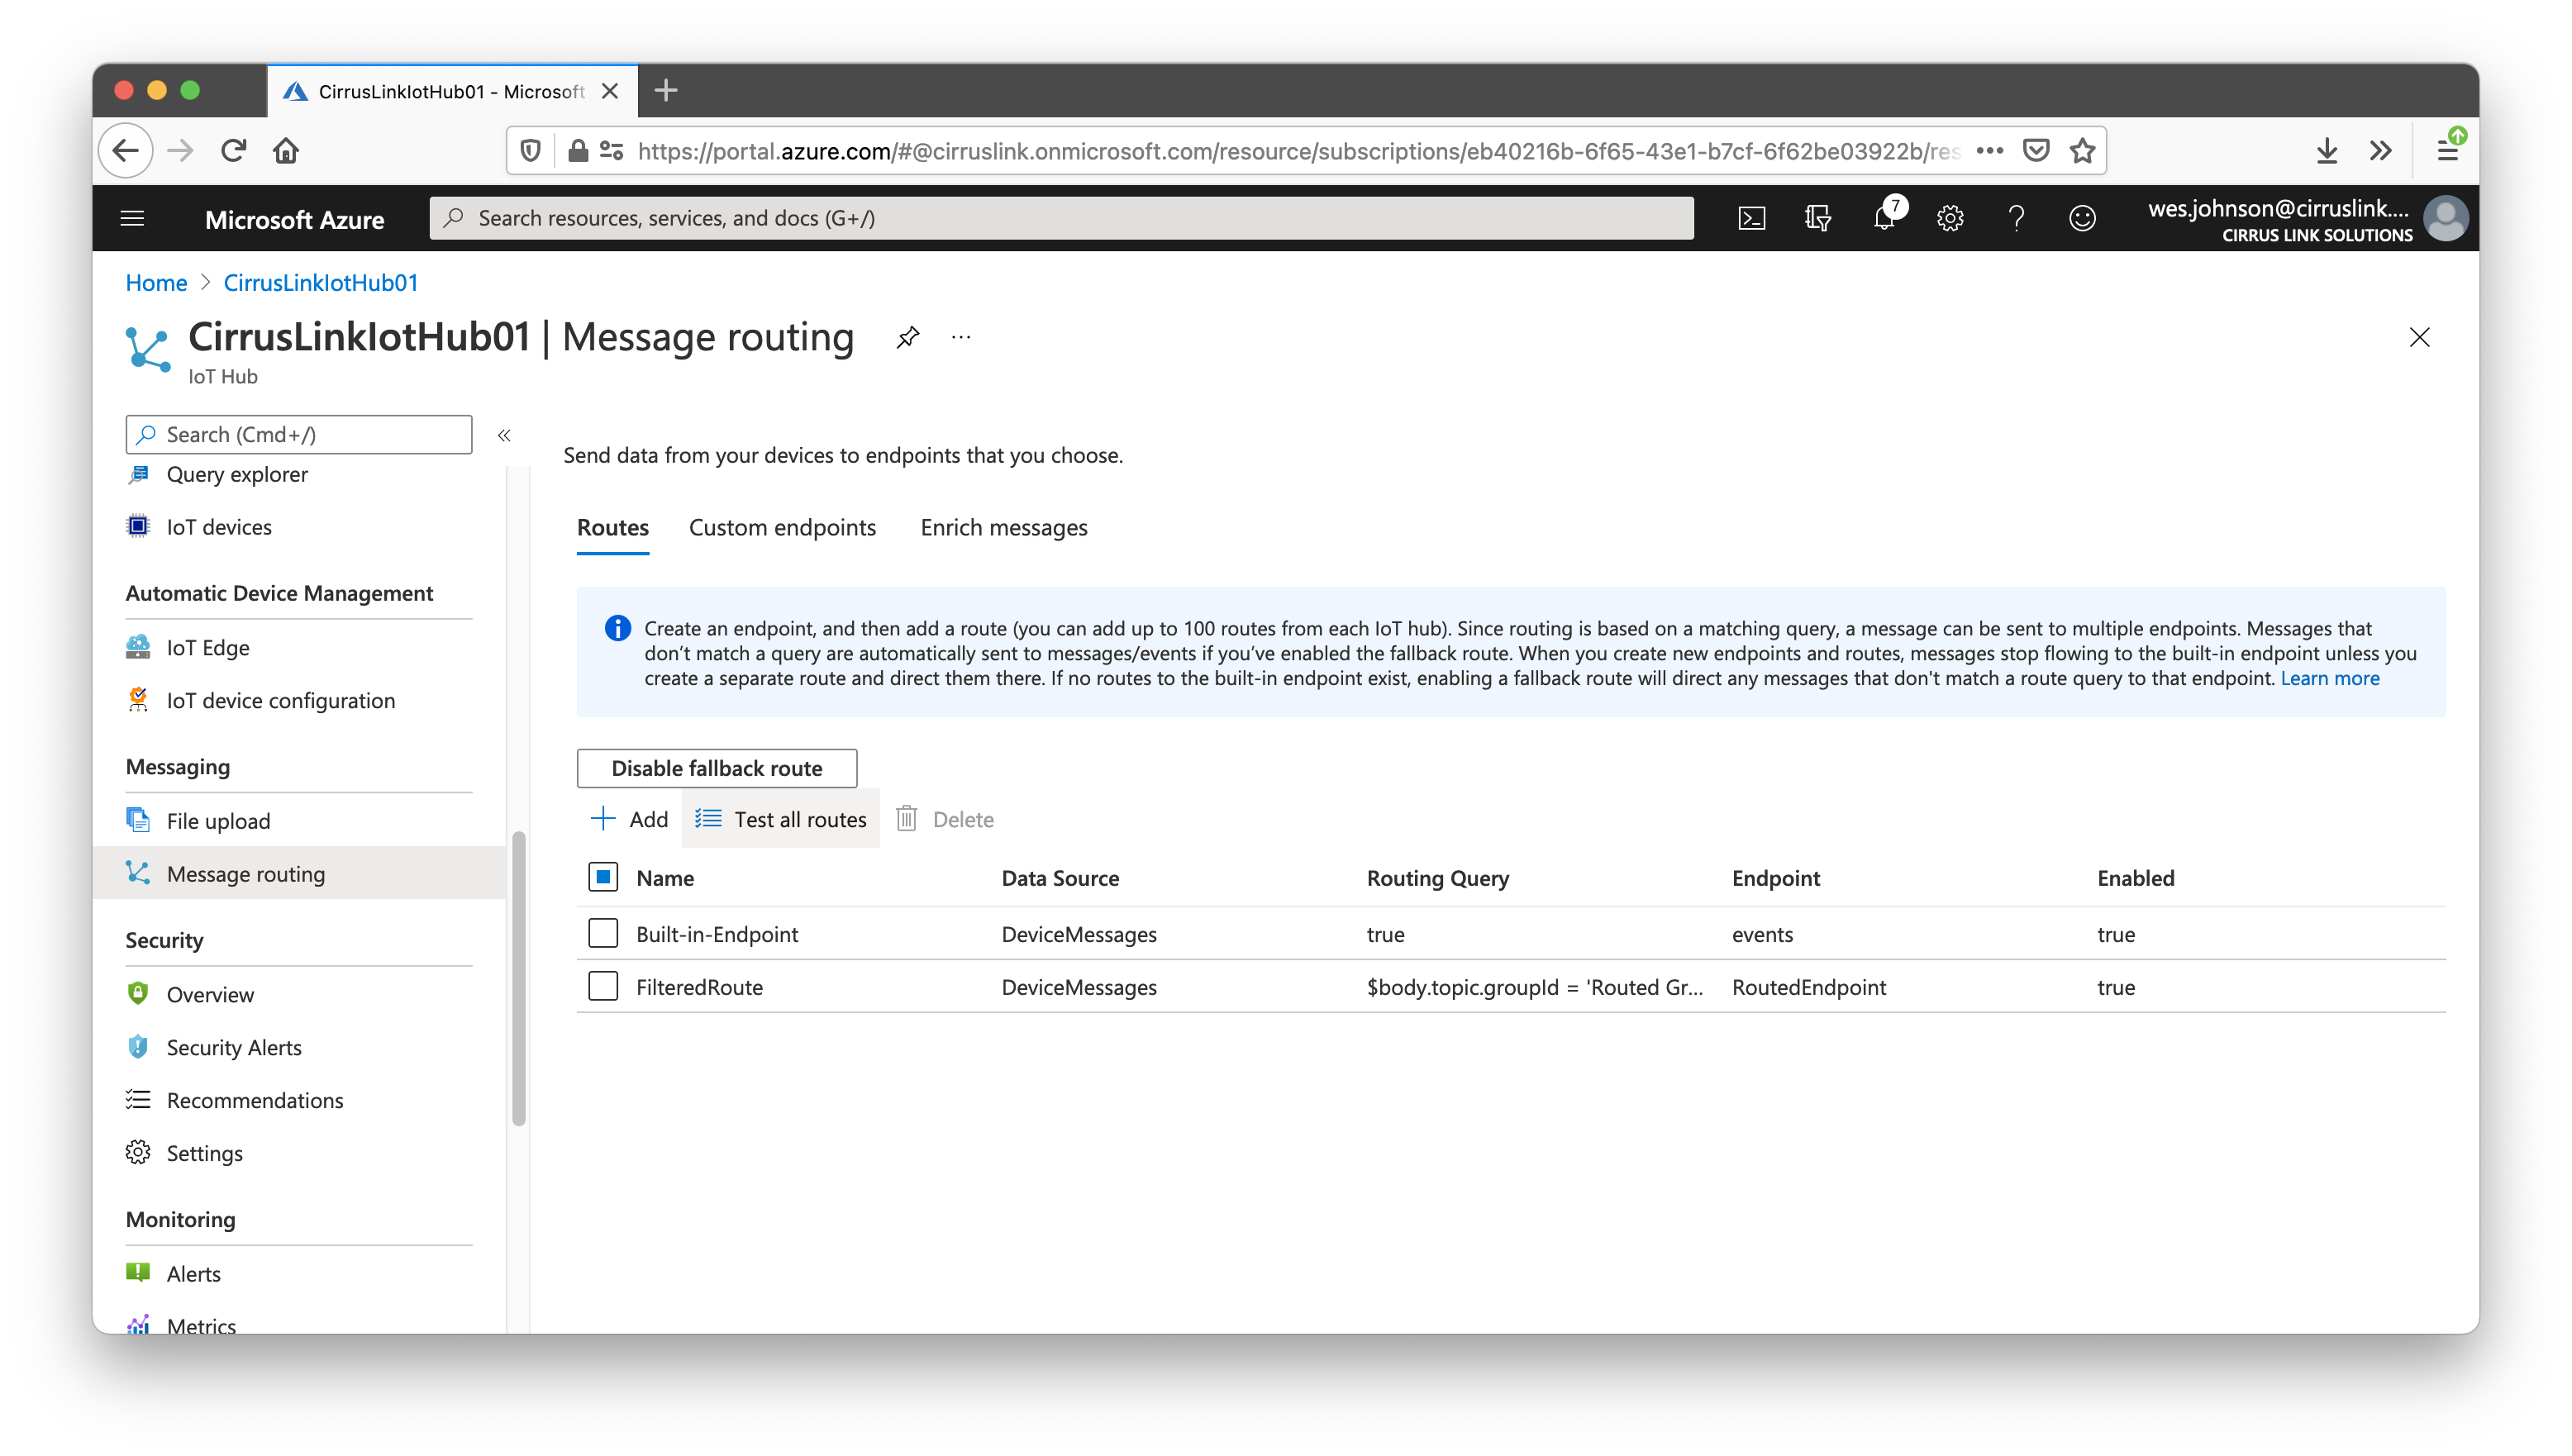Viewport: 2572px width, 1456px height.
Task: Open the blade's more options ellipsis
Action: click(x=961, y=337)
